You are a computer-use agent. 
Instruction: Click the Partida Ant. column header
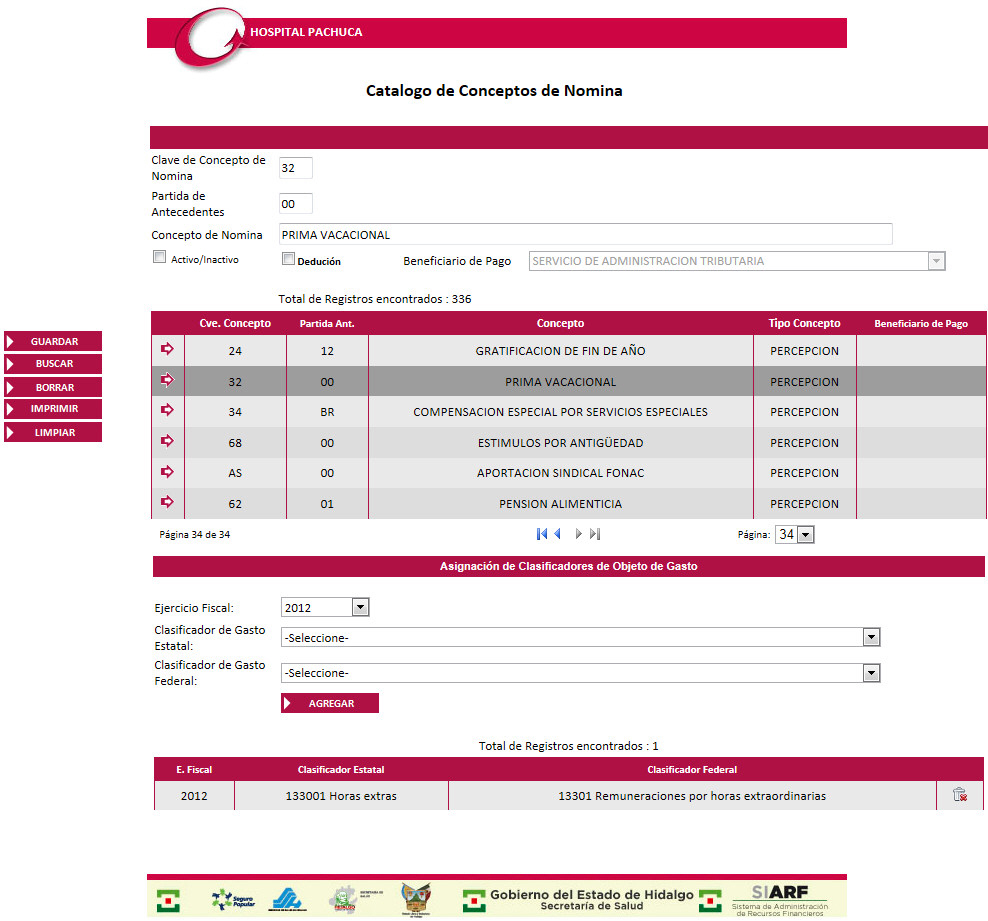(x=327, y=324)
